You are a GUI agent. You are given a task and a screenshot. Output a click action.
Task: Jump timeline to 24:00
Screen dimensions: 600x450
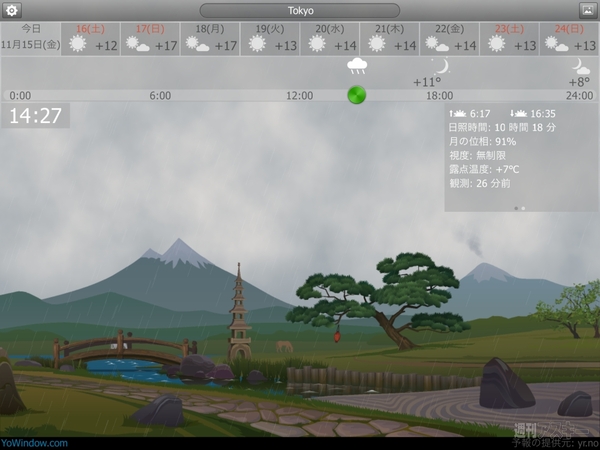tap(579, 96)
